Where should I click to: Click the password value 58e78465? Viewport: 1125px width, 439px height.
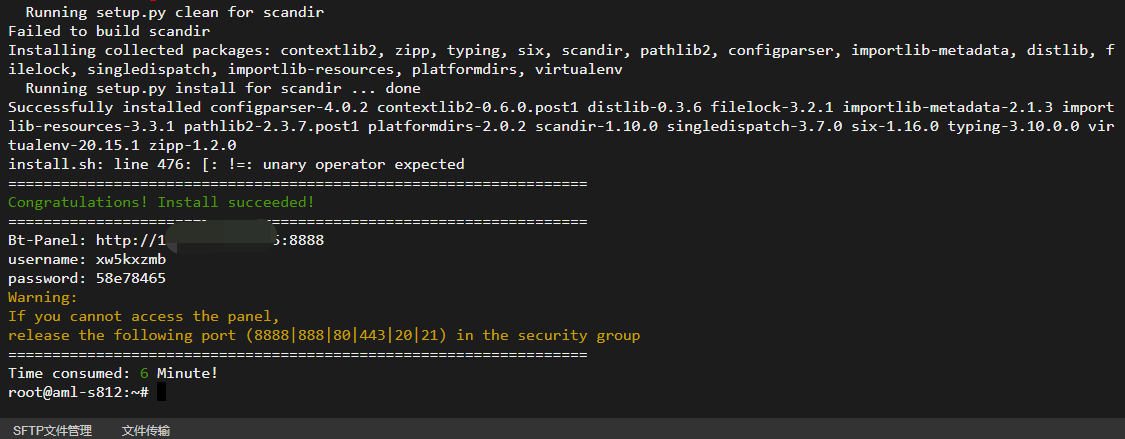tap(131, 278)
